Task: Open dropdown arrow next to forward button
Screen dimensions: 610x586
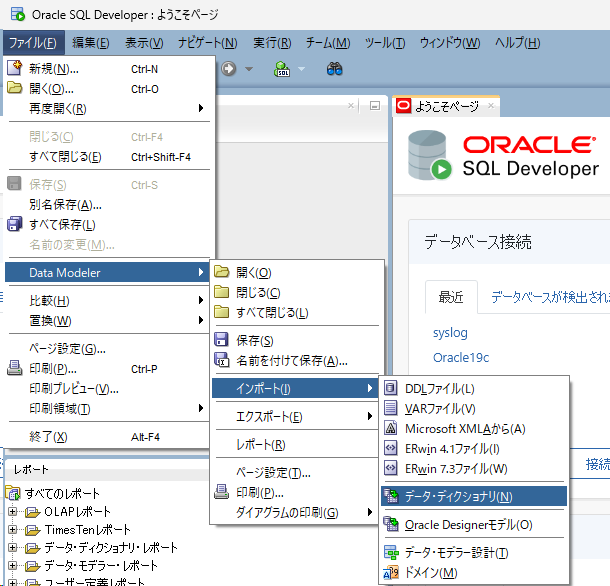Action: click(249, 69)
